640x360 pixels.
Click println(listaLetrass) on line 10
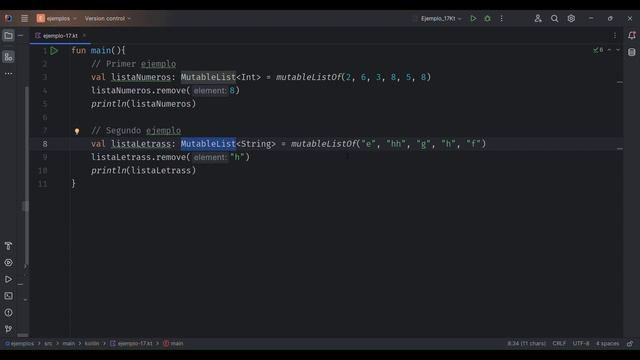pos(143,171)
